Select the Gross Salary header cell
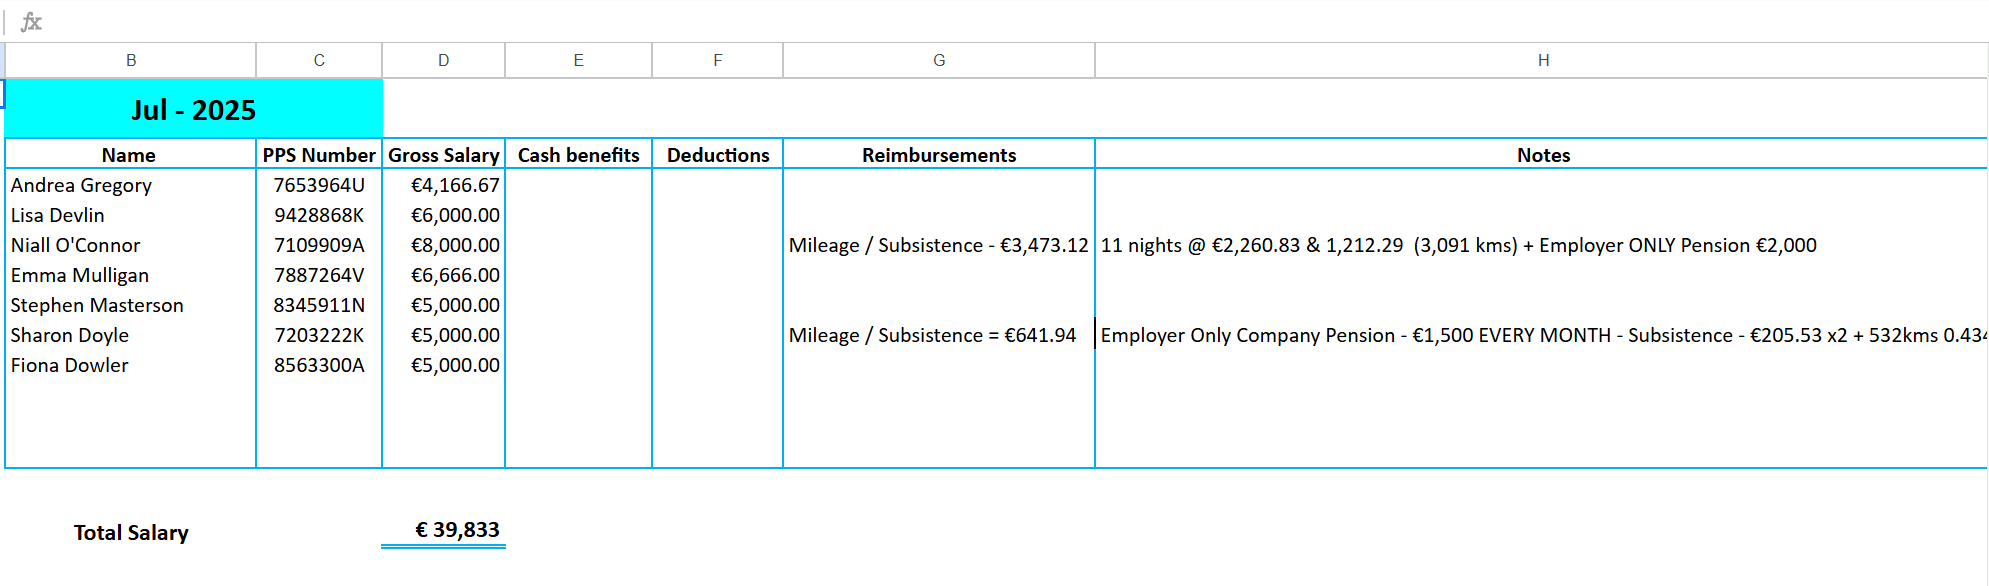 coord(443,155)
